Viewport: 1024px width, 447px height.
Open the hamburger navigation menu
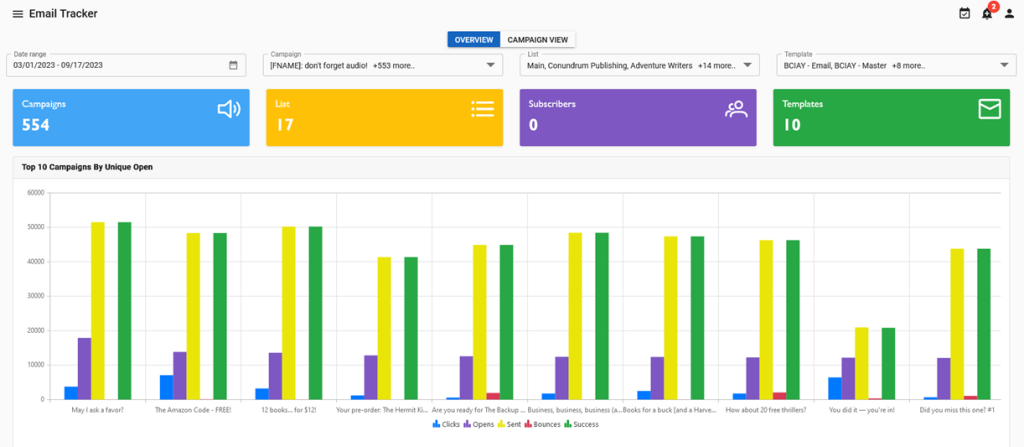pos(17,14)
